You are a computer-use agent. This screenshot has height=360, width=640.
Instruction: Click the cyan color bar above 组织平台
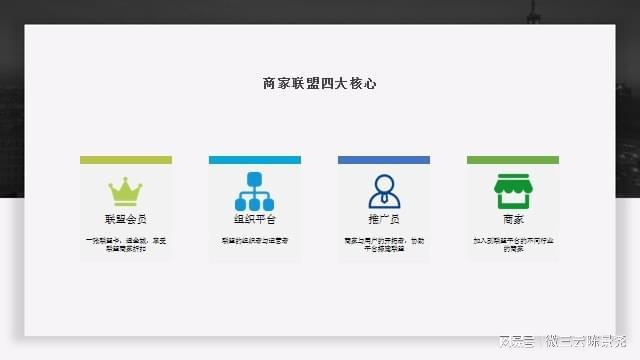255,160
